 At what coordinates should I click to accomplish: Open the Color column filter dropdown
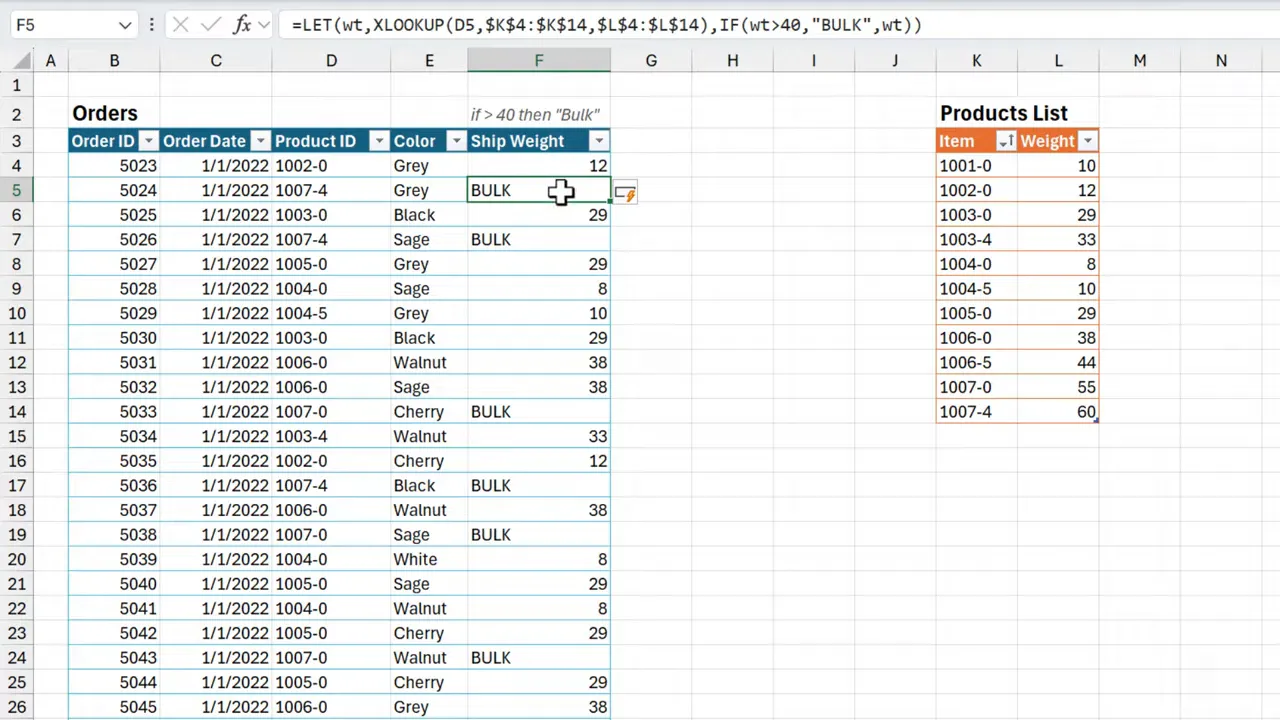pyautogui.click(x=455, y=140)
